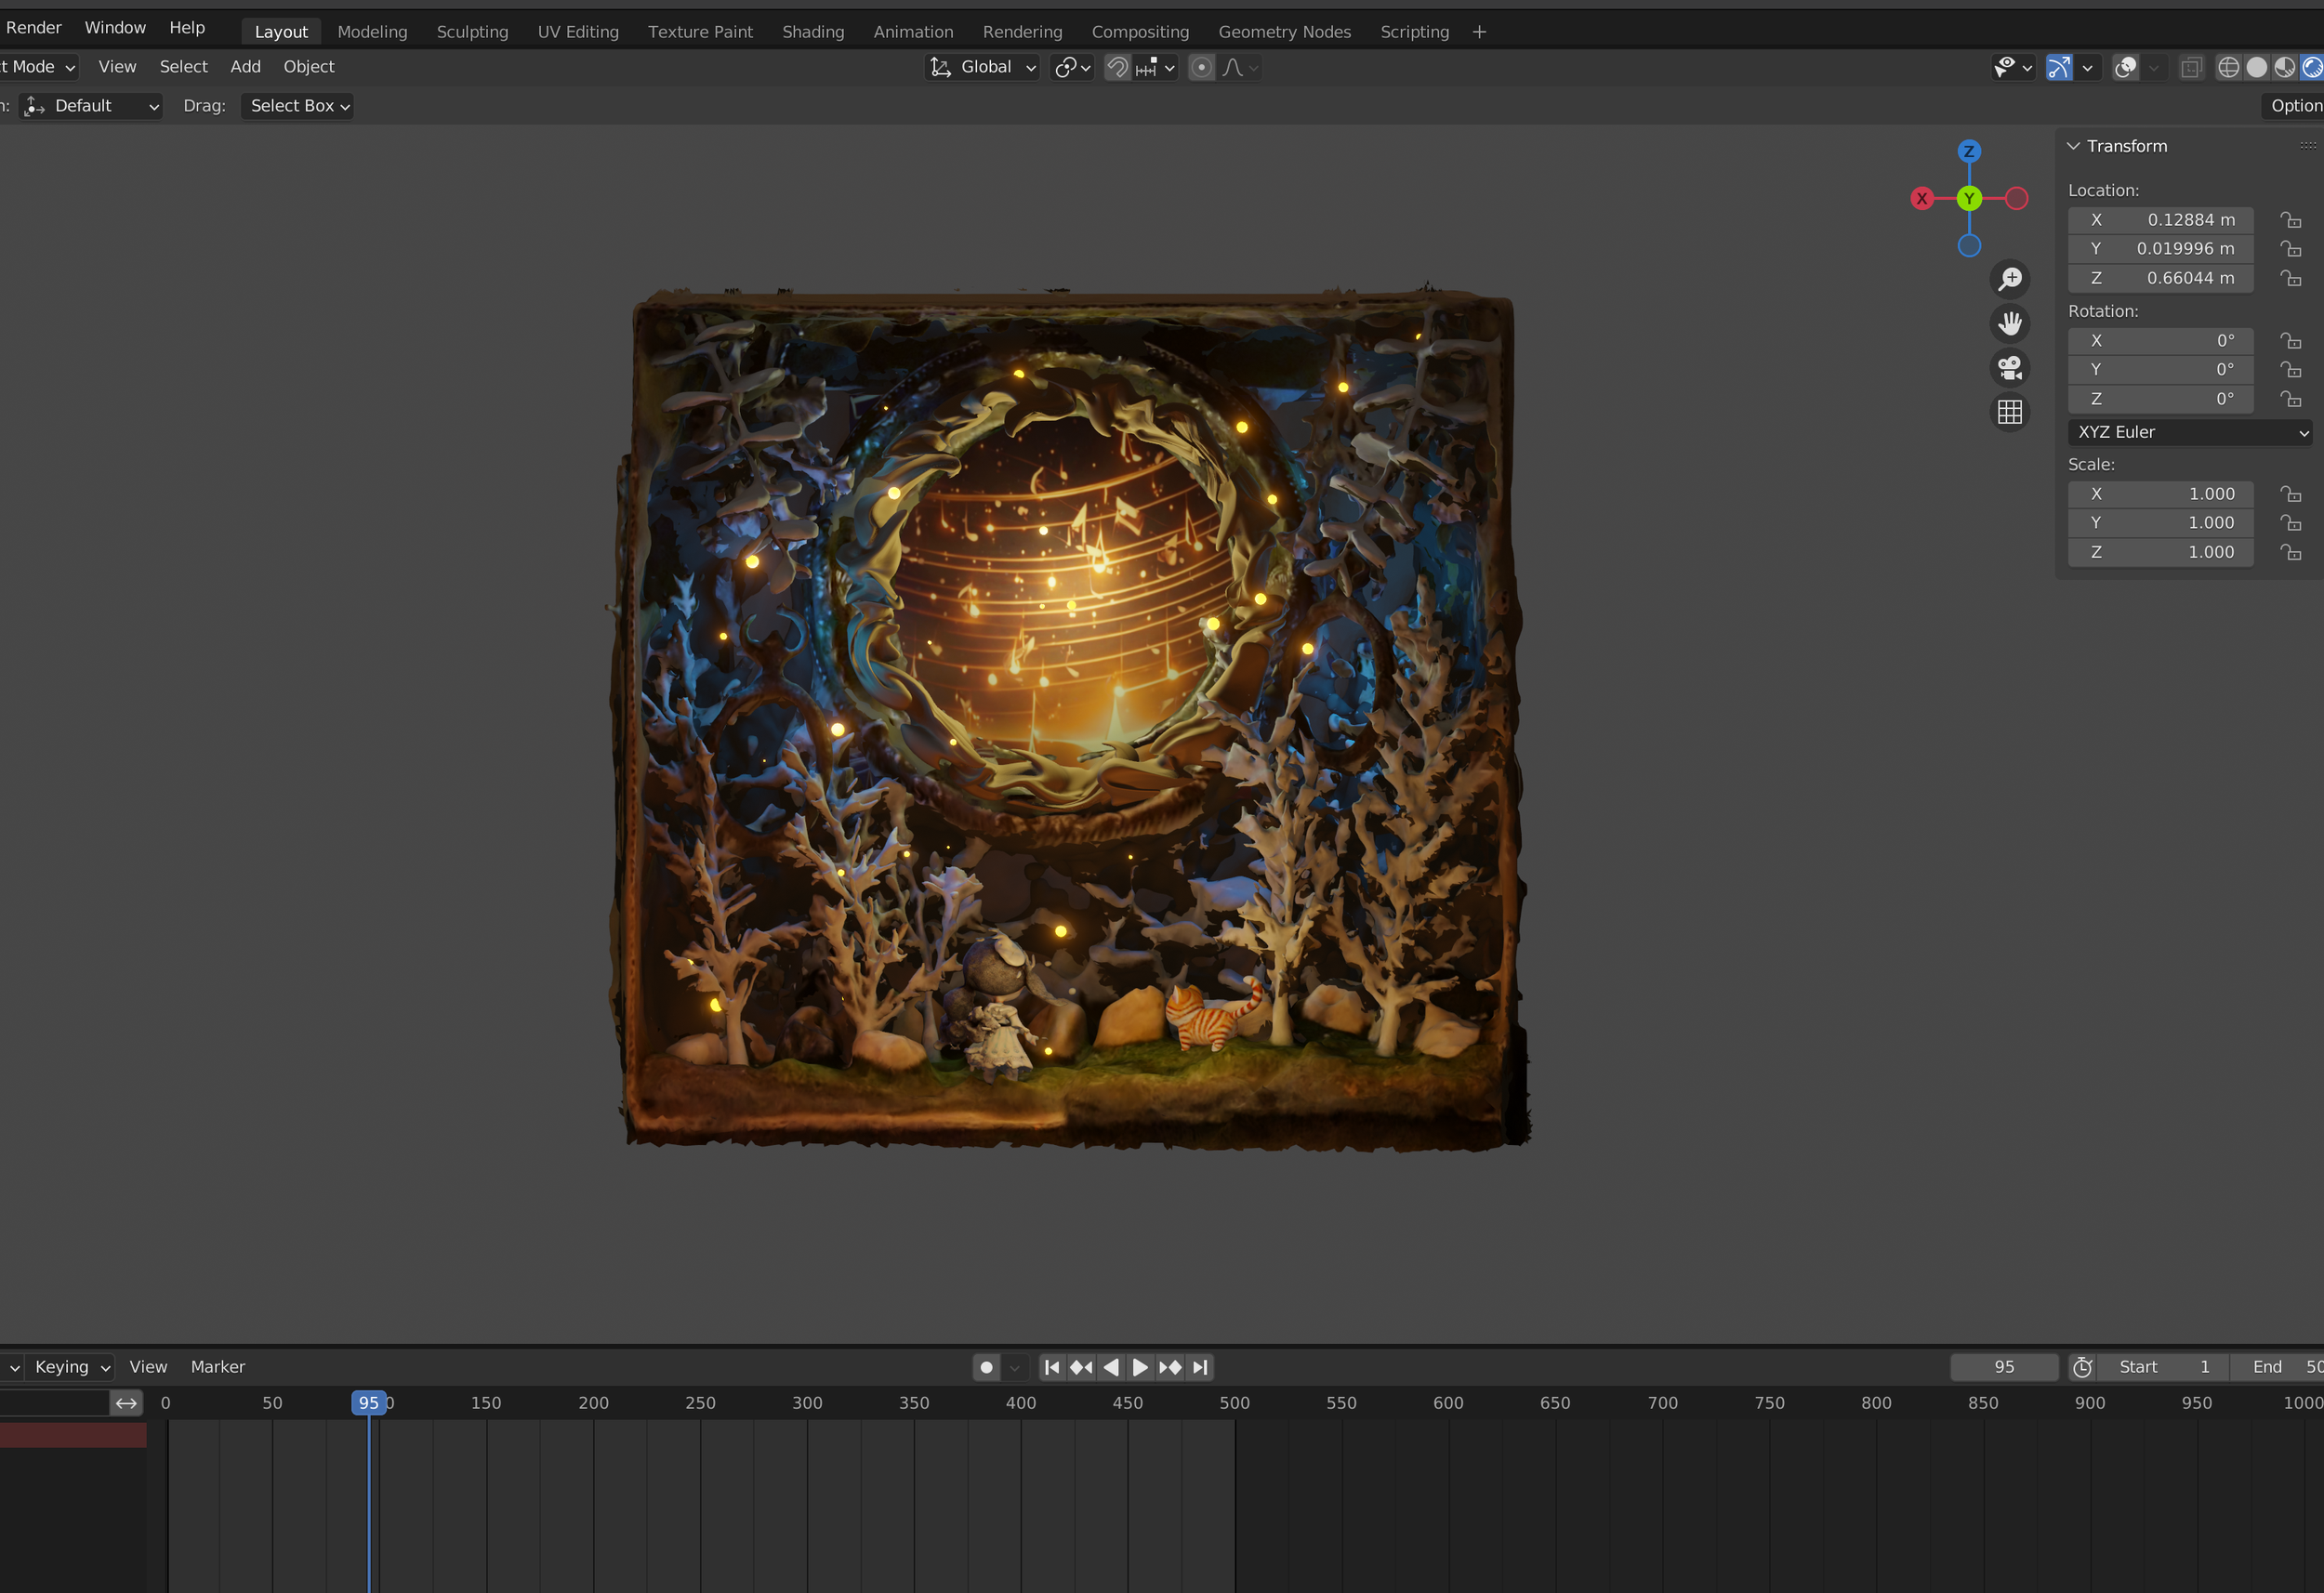Open the gizmo options dropdown arrow
The image size is (2324, 1593).
click(x=2087, y=67)
